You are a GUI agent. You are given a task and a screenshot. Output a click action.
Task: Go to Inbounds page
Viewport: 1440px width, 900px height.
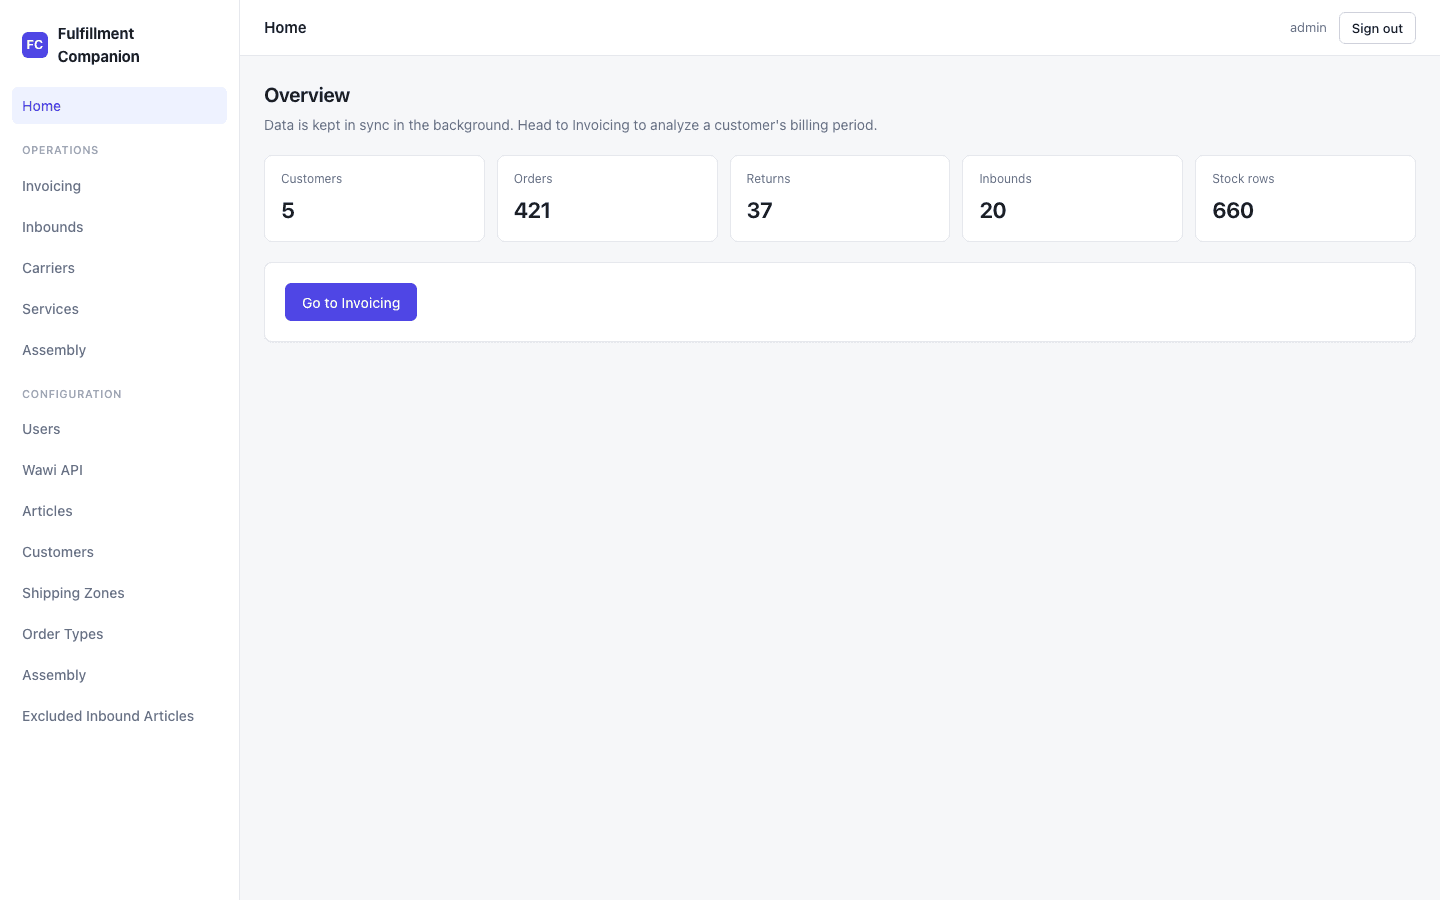pyautogui.click(x=119, y=227)
